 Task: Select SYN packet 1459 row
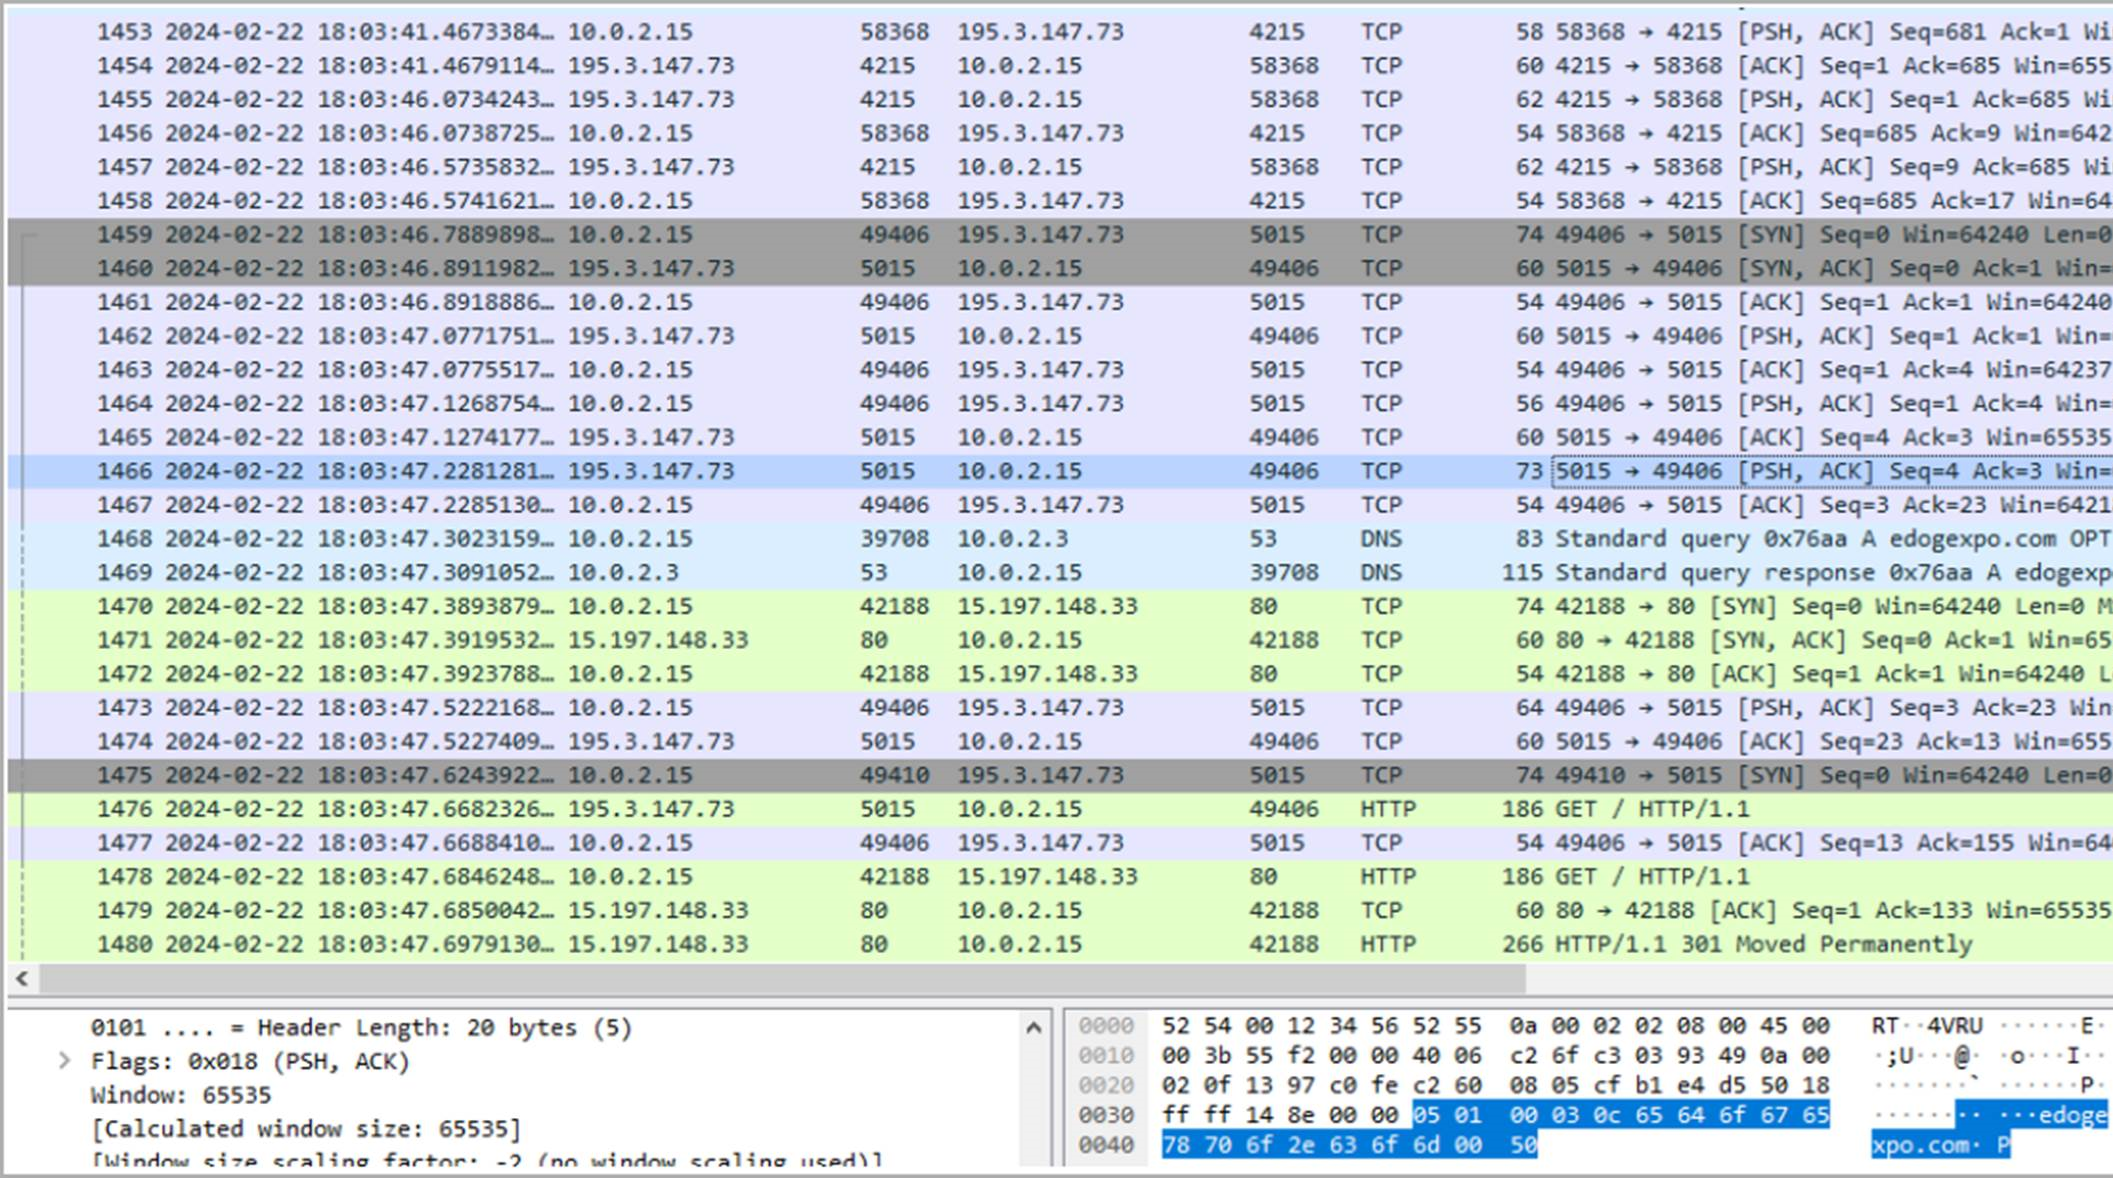(1060, 235)
